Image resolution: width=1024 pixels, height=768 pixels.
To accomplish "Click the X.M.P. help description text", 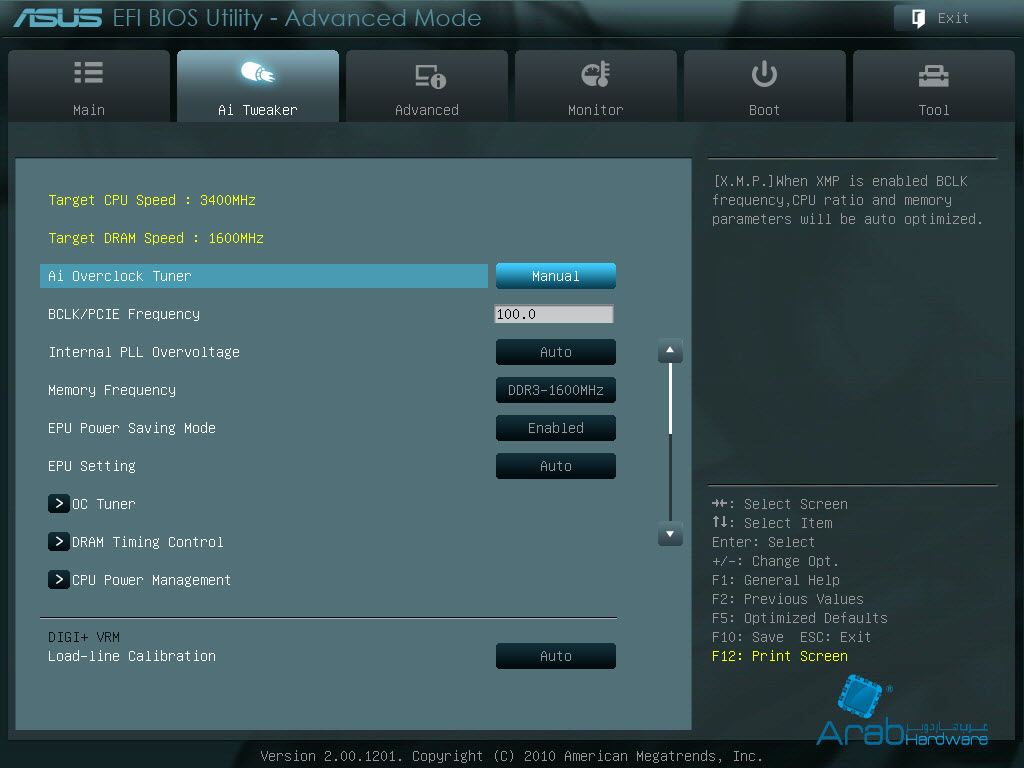I will coord(848,200).
